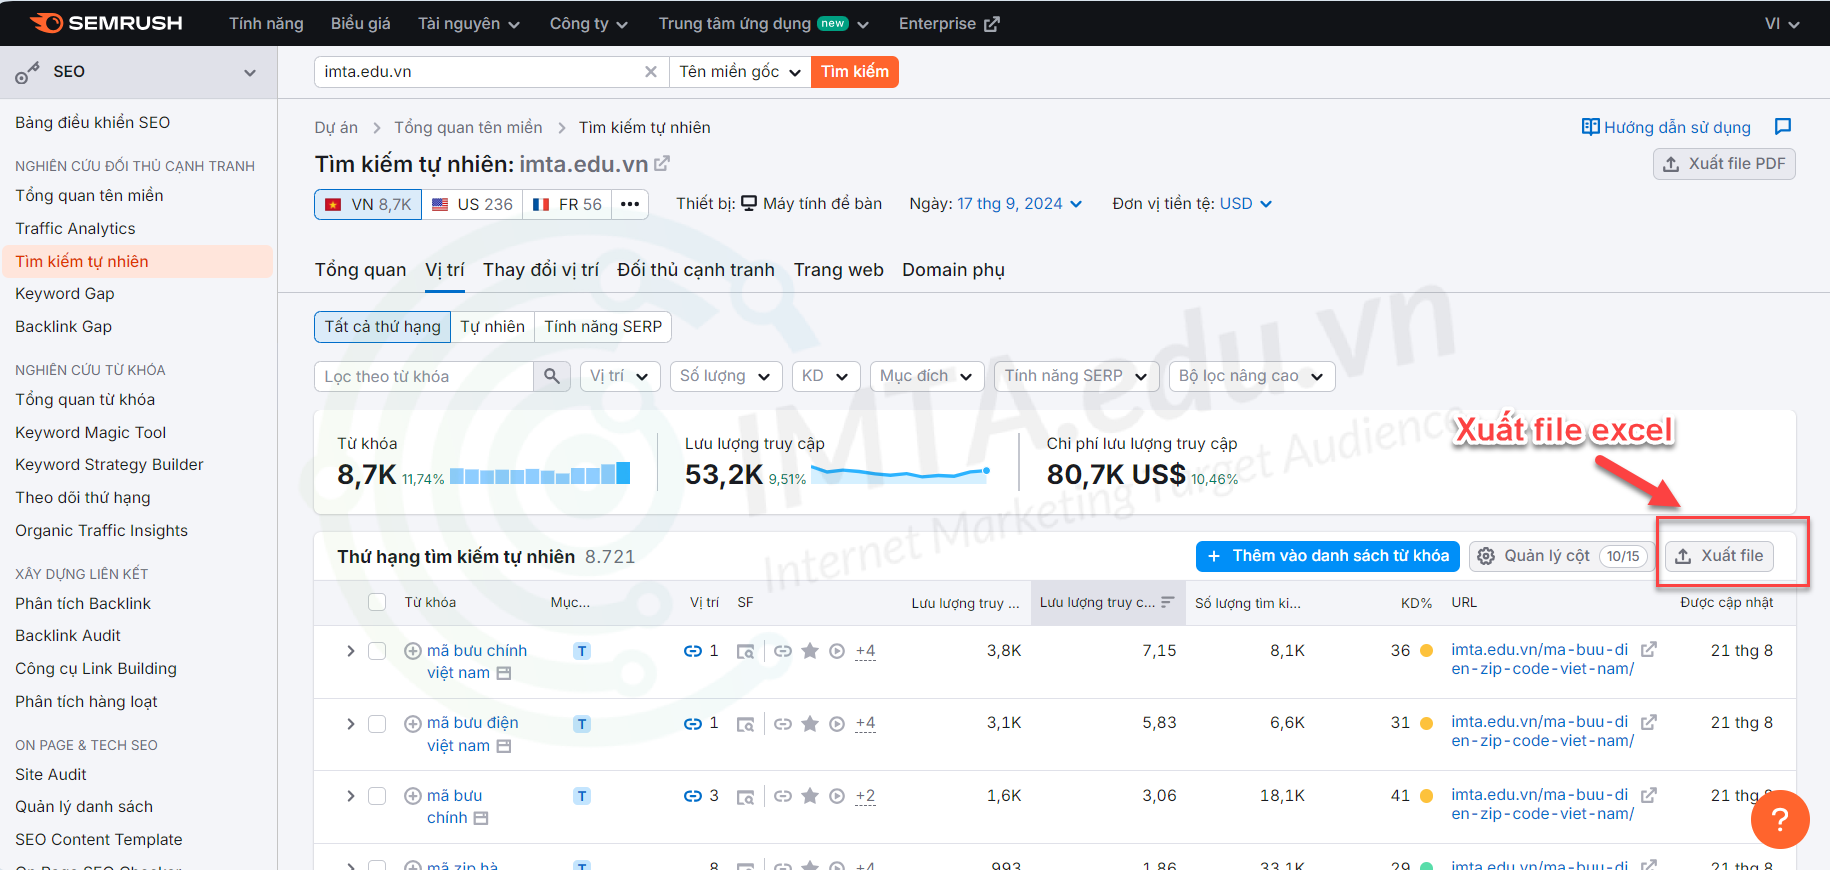
Task: Click the 'Lọc theo từ khóa' input field
Action: [x=424, y=376]
